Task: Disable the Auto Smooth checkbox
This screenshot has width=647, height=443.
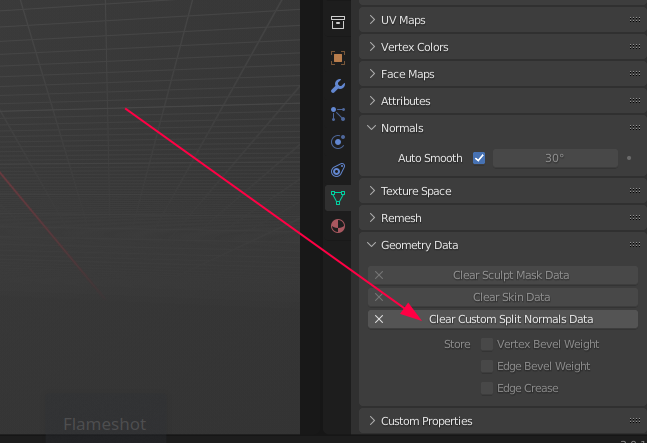Action: (479, 158)
